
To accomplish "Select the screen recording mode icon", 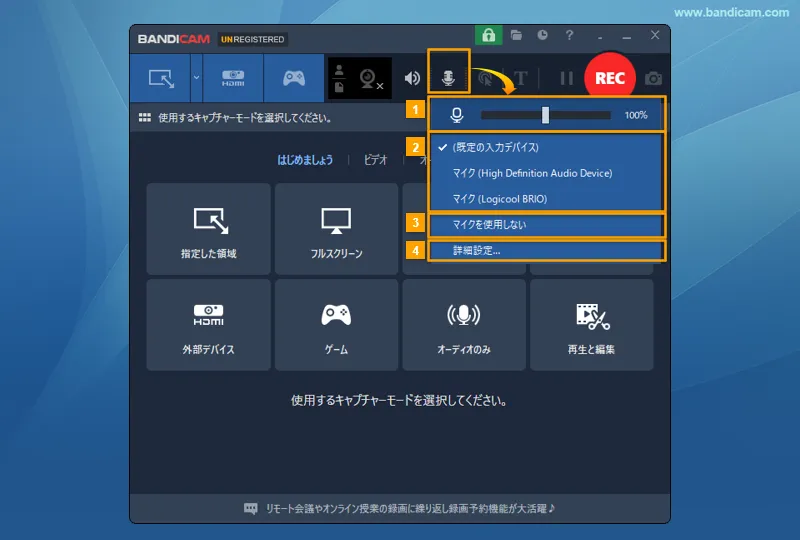I will pyautogui.click(x=161, y=78).
